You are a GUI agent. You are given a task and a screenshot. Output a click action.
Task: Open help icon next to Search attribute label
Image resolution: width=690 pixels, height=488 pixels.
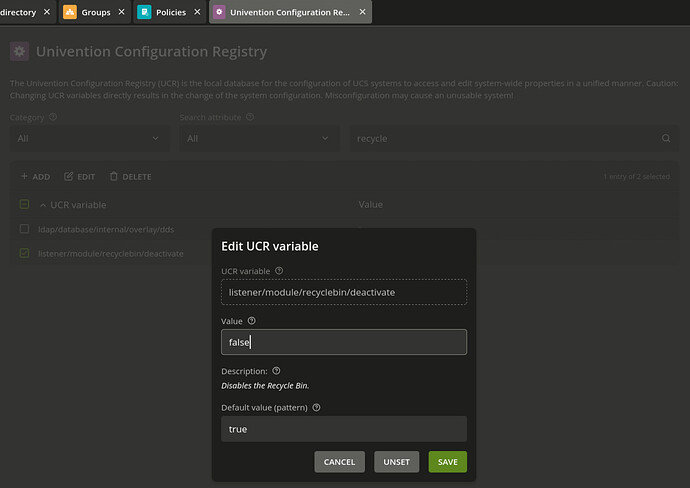pyautogui.click(x=250, y=117)
